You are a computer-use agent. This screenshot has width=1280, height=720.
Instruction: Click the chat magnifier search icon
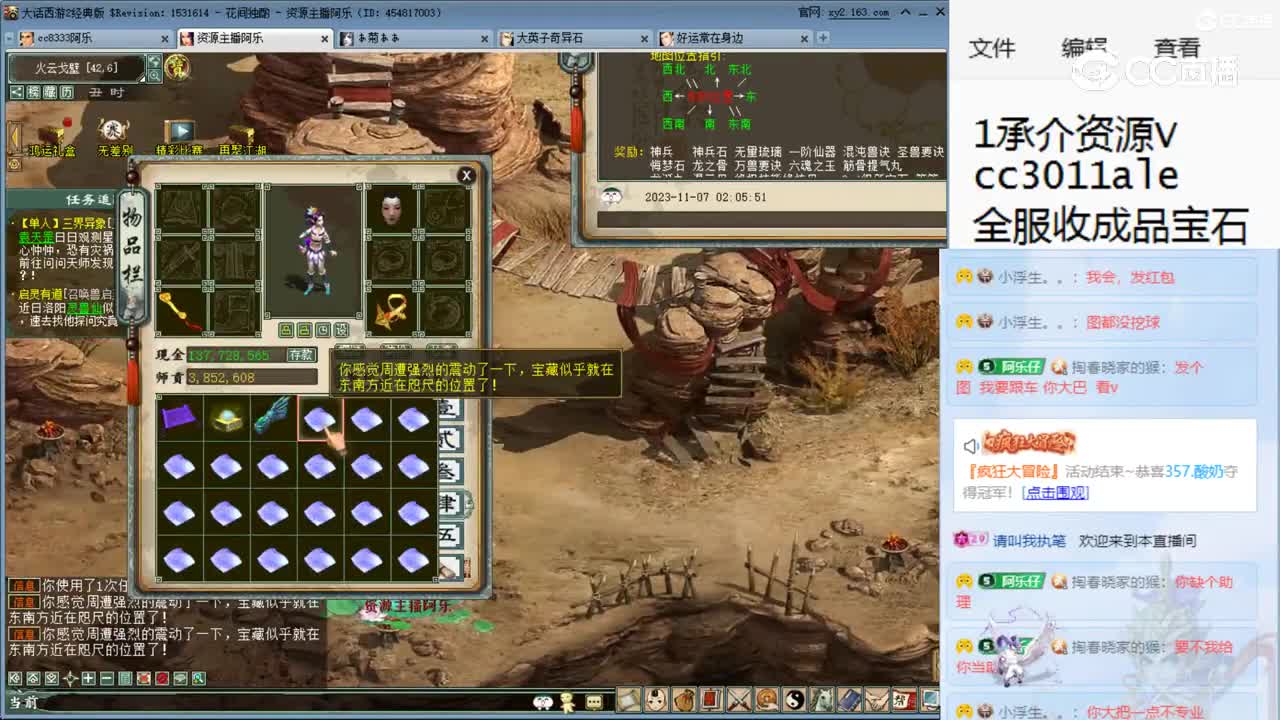point(198,678)
